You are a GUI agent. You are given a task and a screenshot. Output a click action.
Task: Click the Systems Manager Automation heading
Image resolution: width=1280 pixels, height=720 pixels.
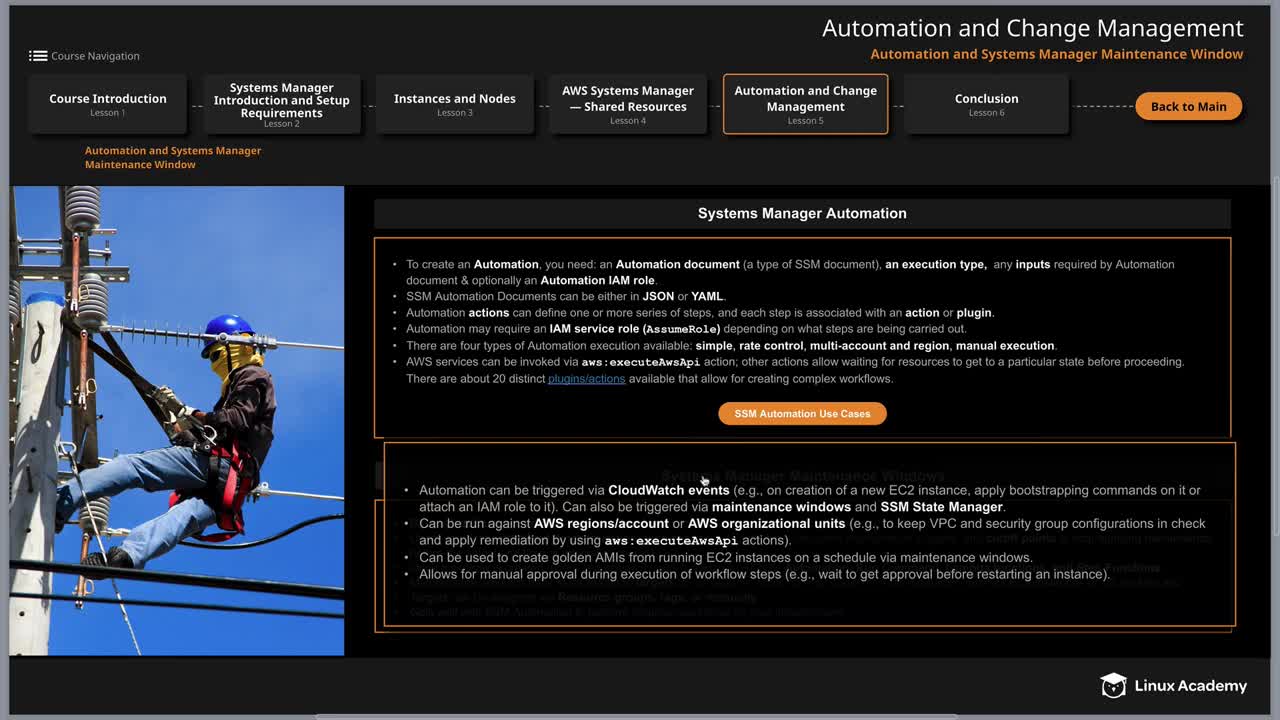point(802,213)
